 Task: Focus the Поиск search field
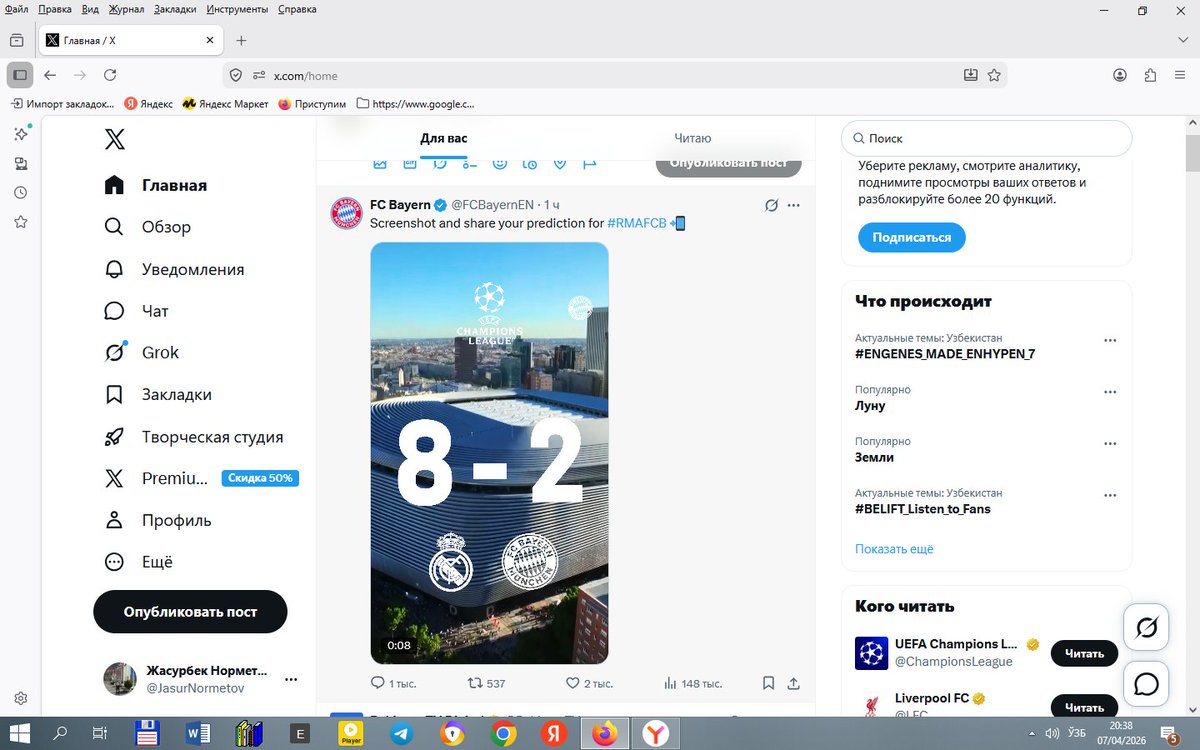pos(986,139)
